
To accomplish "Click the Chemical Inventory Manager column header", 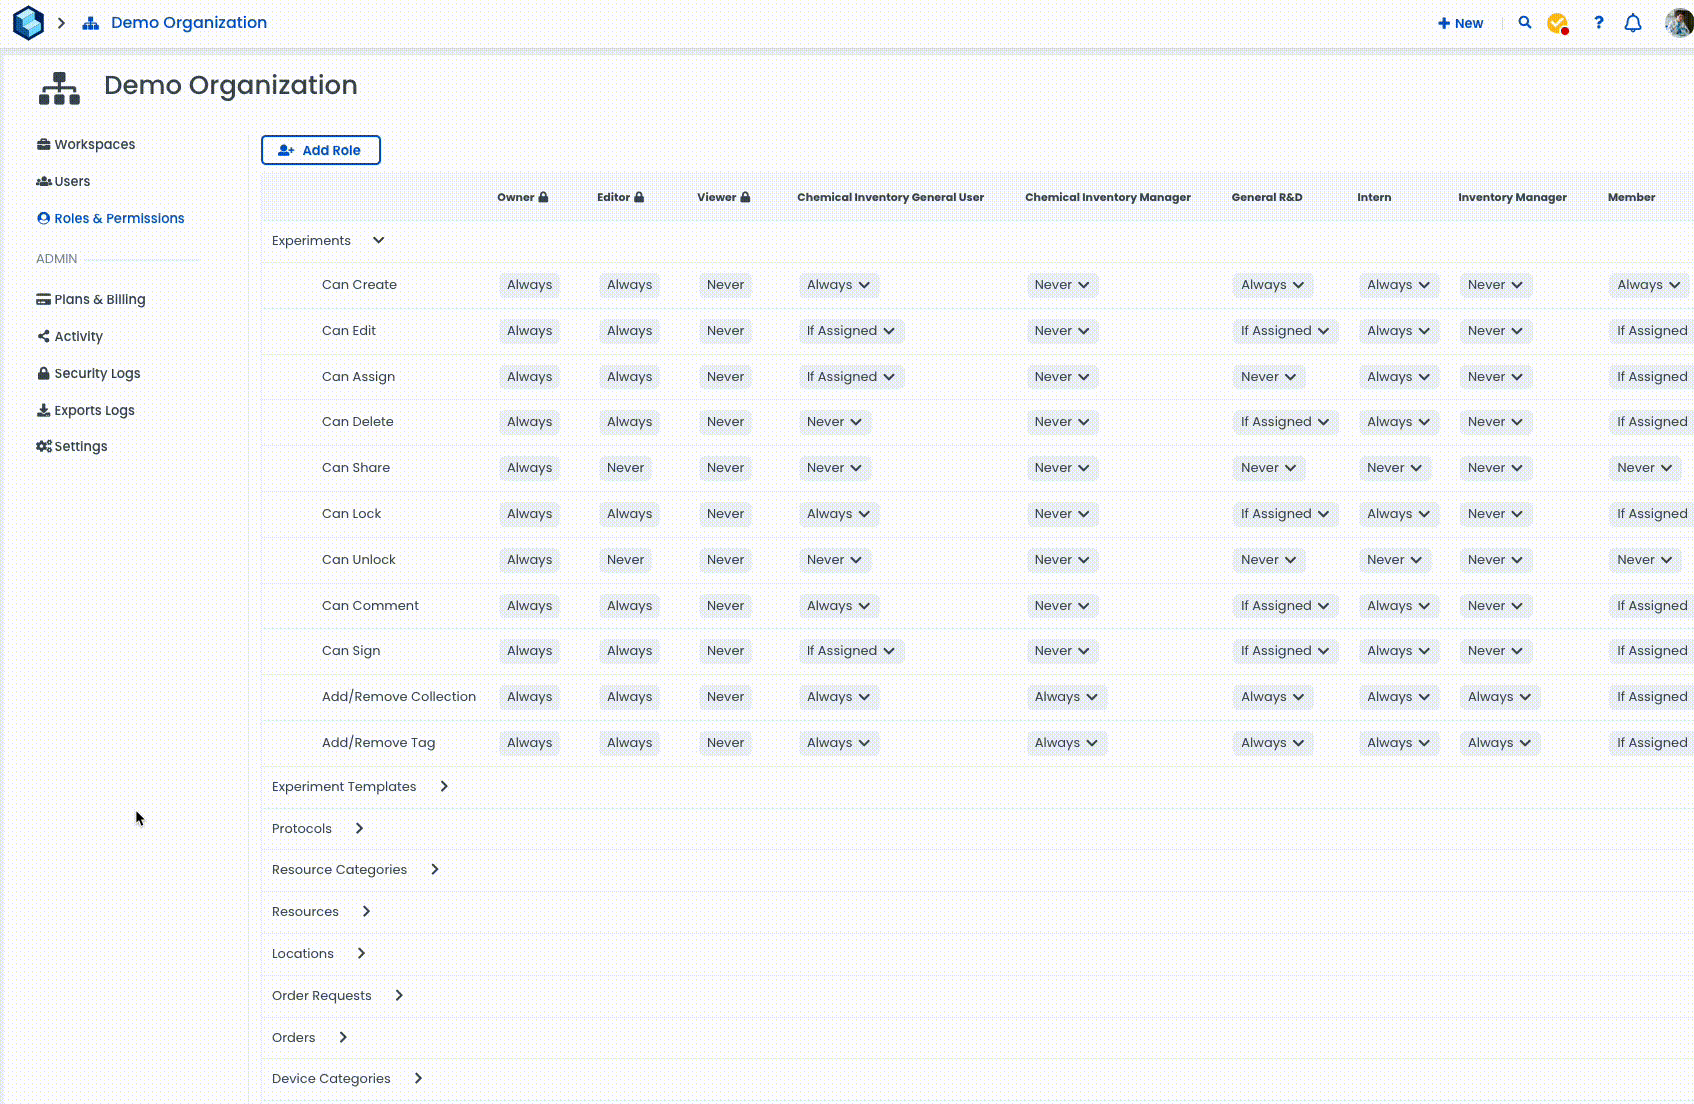I will [x=1108, y=197].
